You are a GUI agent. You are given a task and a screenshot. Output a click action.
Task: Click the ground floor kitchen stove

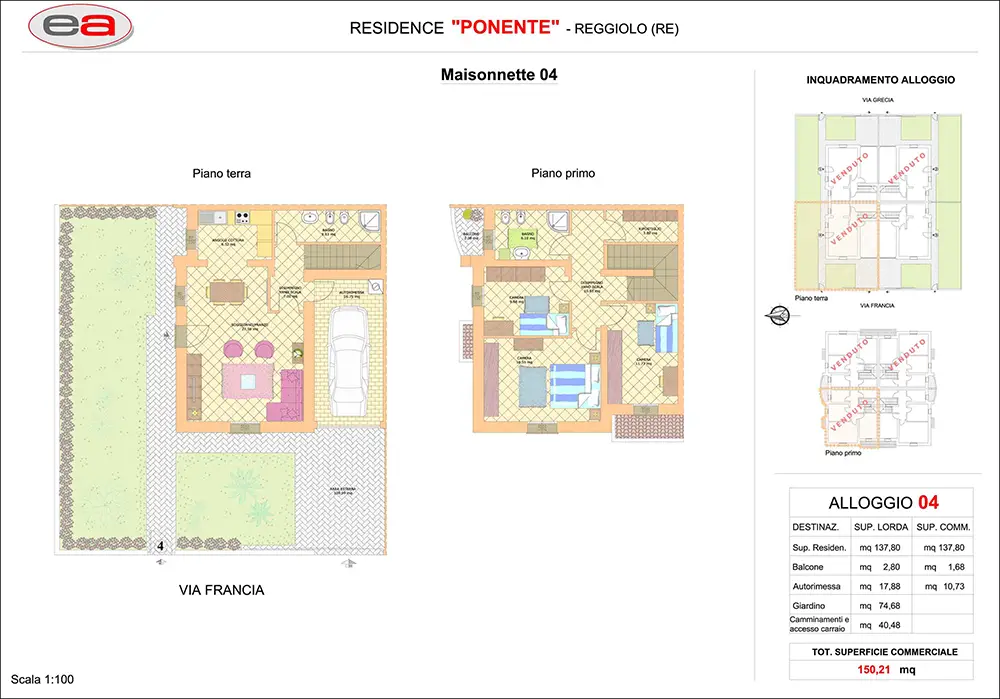[x=241, y=217]
